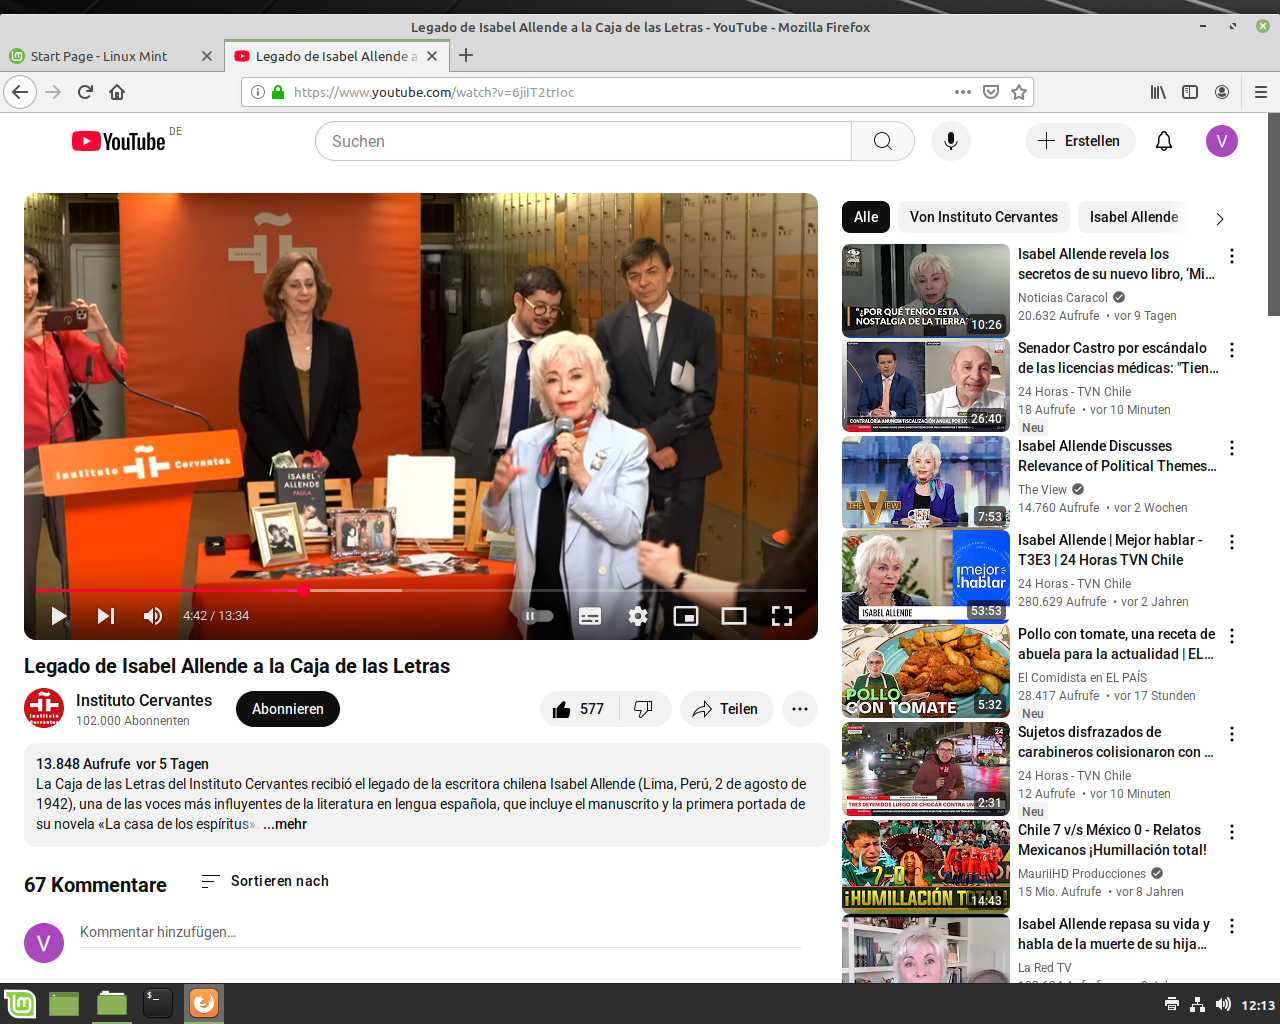Save page to Pocket
Image resolution: width=1280 pixels, height=1024 pixels.
[991, 92]
